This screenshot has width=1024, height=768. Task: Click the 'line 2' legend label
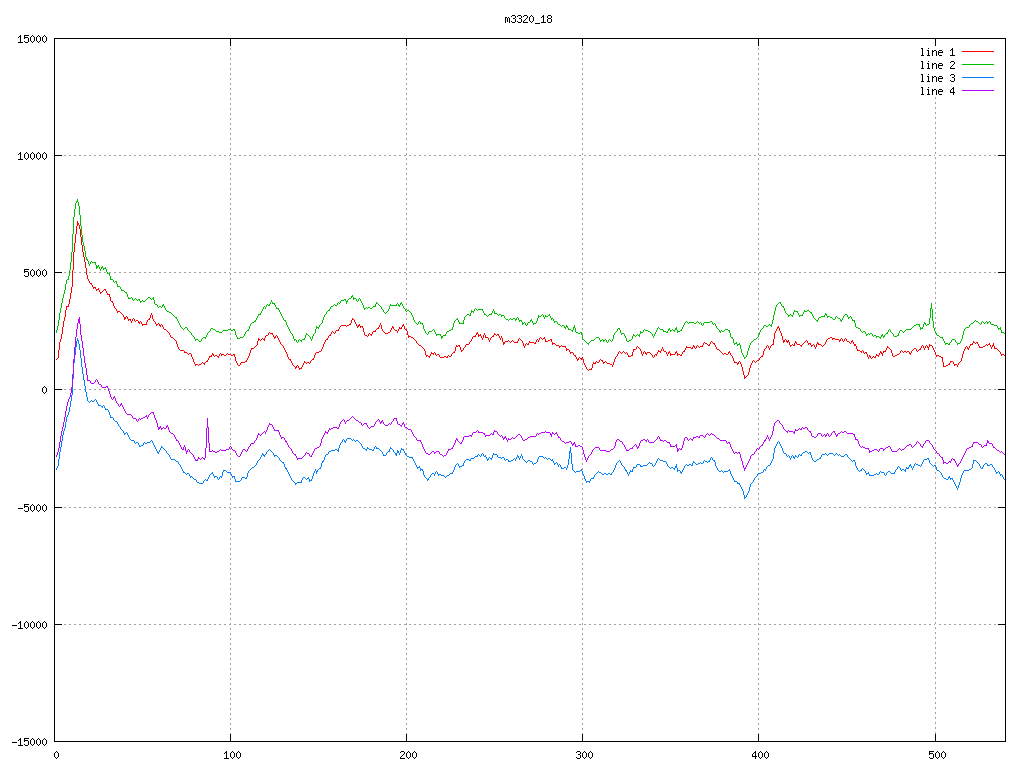tap(937, 65)
